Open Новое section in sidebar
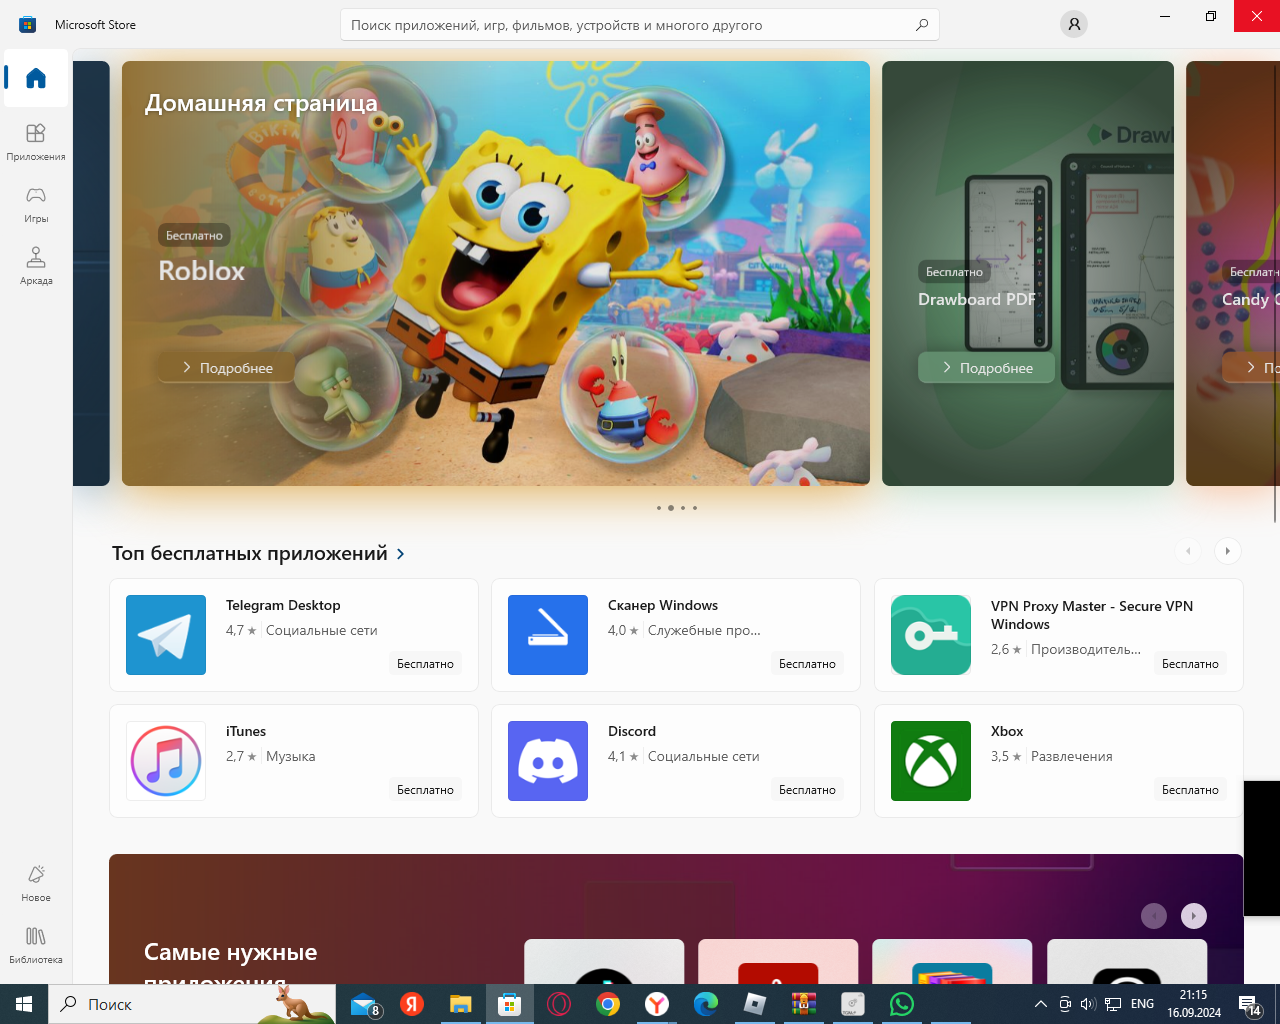The width and height of the screenshot is (1280, 1024). coord(36,883)
